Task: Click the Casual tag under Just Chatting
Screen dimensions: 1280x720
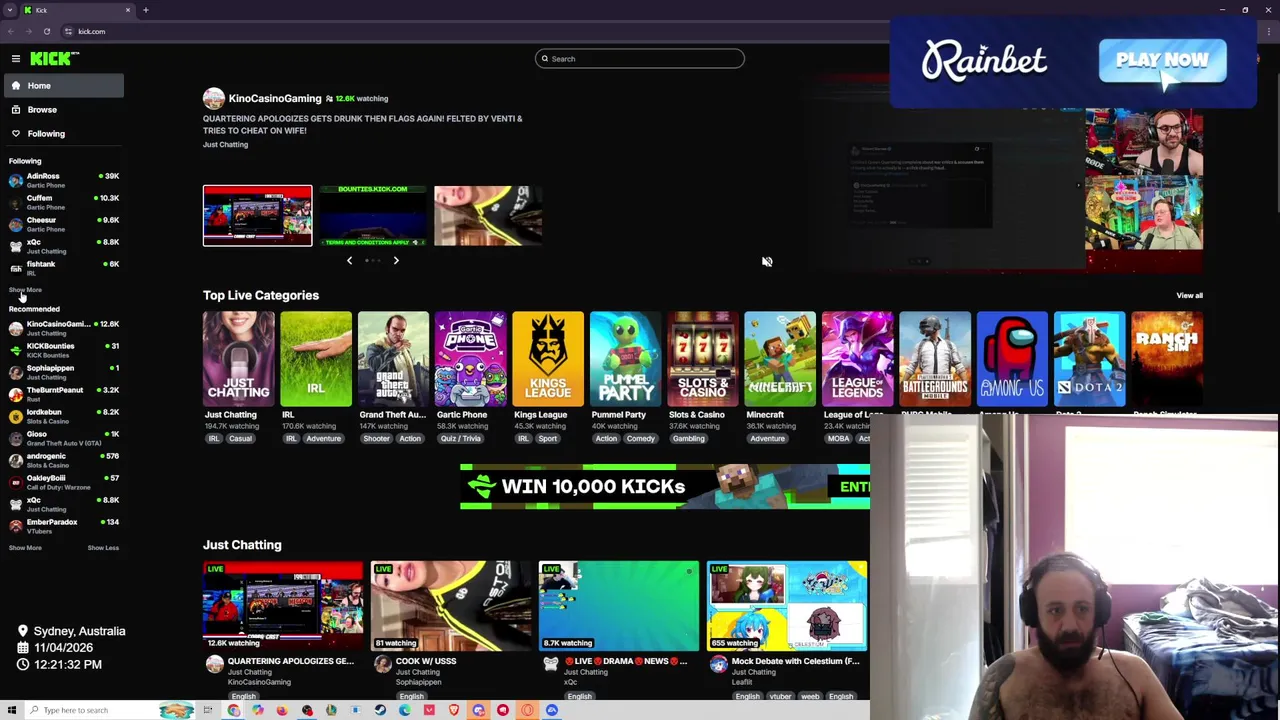Action: click(240, 439)
